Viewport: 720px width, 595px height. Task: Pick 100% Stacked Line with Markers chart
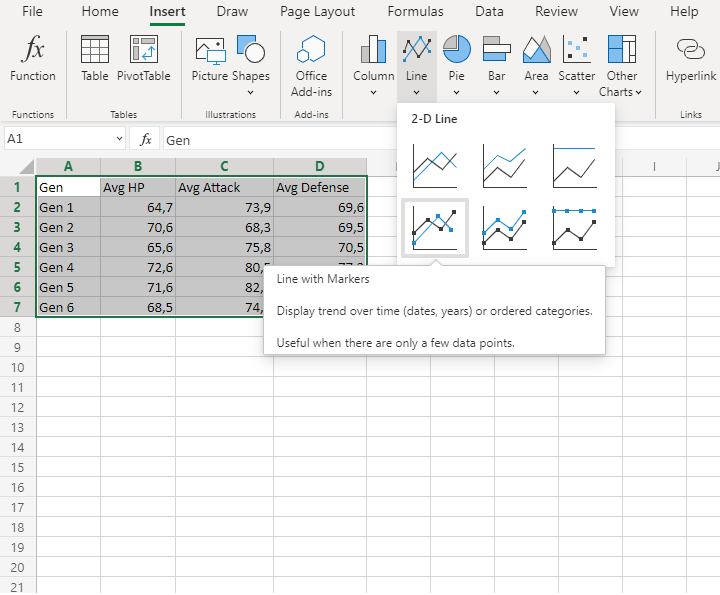(x=574, y=228)
